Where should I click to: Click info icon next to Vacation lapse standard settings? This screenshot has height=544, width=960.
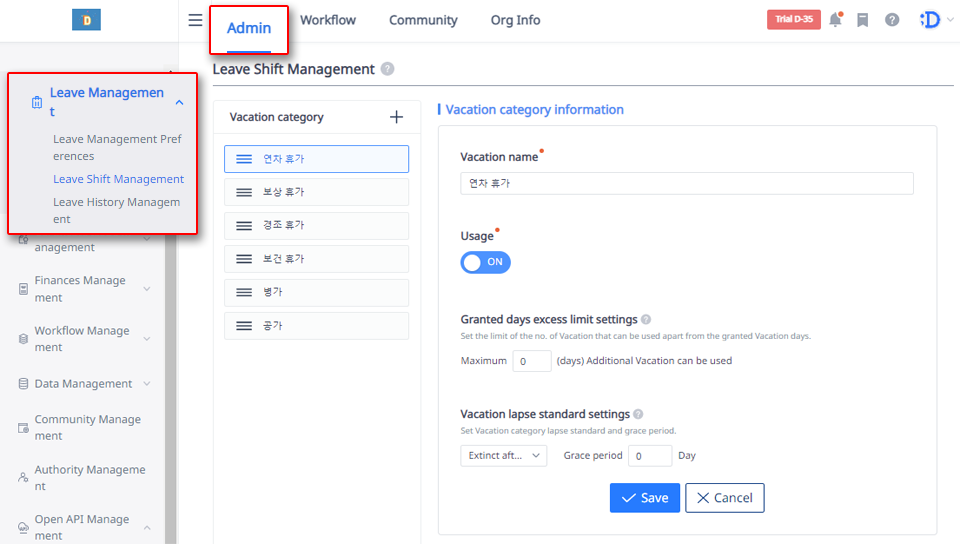pyautogui.click(x=638, y=414)
